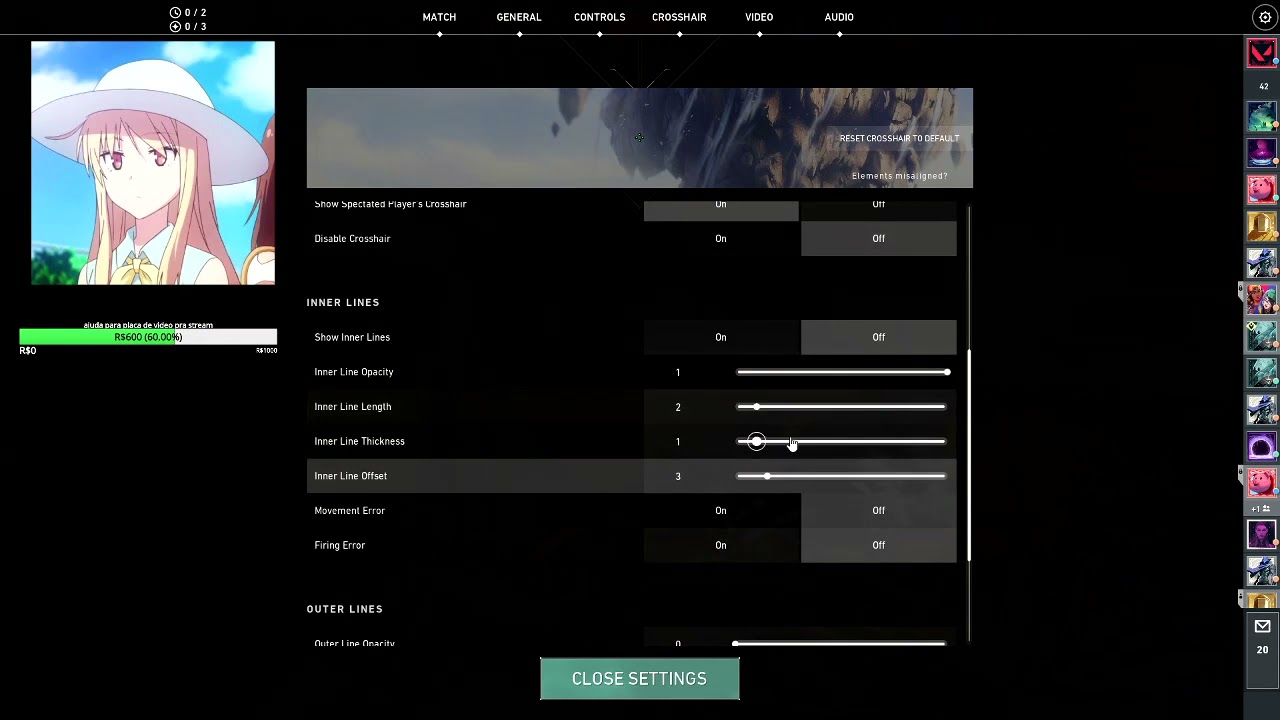Go to the VIDEO tab
Screen dimensions: 1280x720
point(759,17)
